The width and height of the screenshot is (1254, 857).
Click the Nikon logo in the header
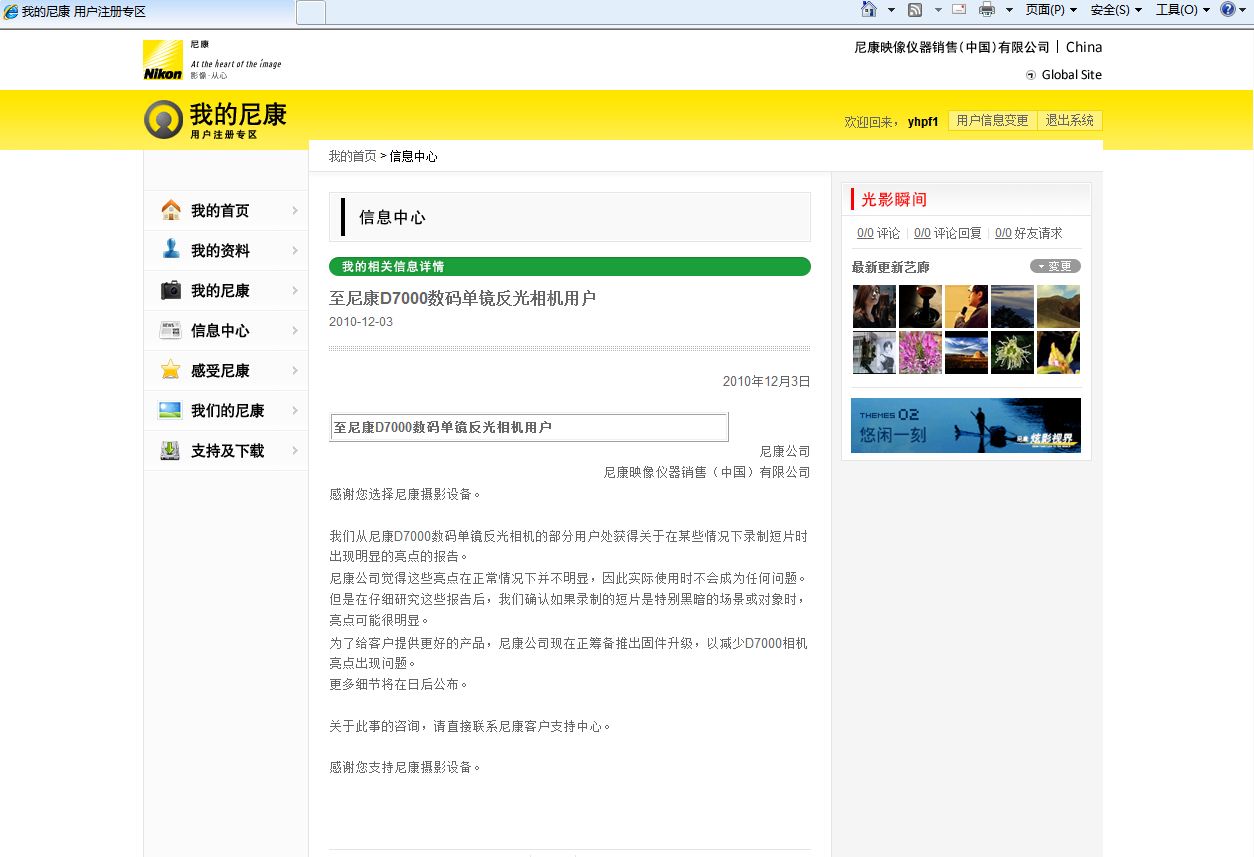point(163,60)
